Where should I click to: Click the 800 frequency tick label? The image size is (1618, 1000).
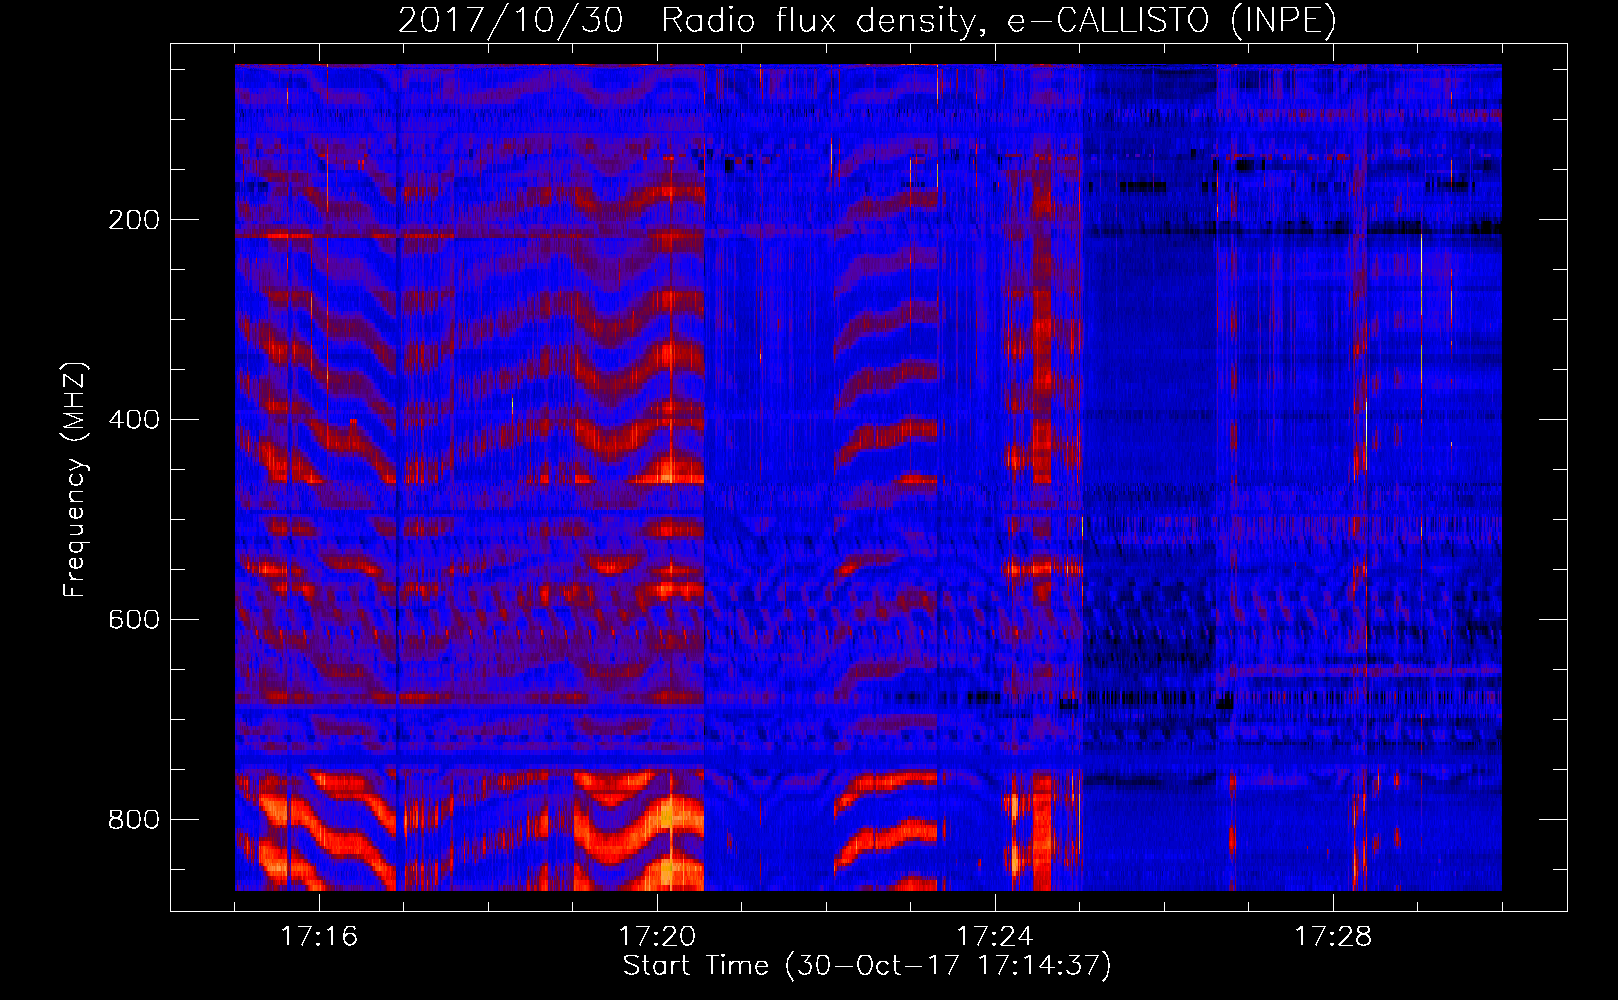pos(134,820)
